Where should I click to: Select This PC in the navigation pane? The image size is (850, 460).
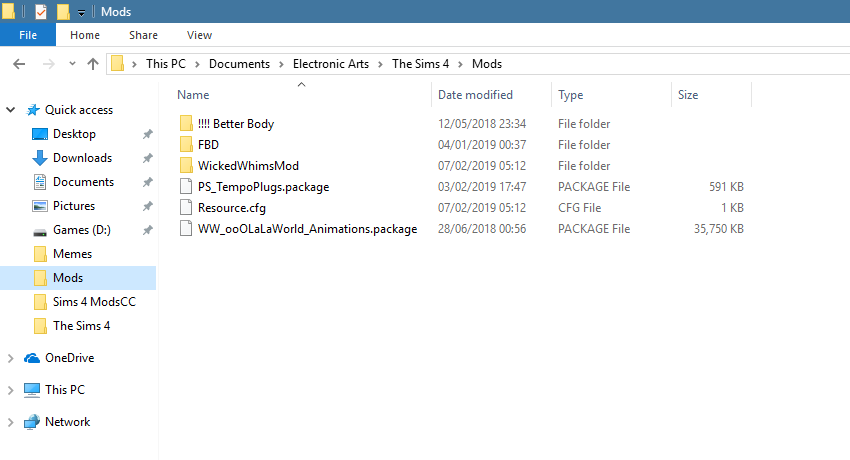coord(65,390)
